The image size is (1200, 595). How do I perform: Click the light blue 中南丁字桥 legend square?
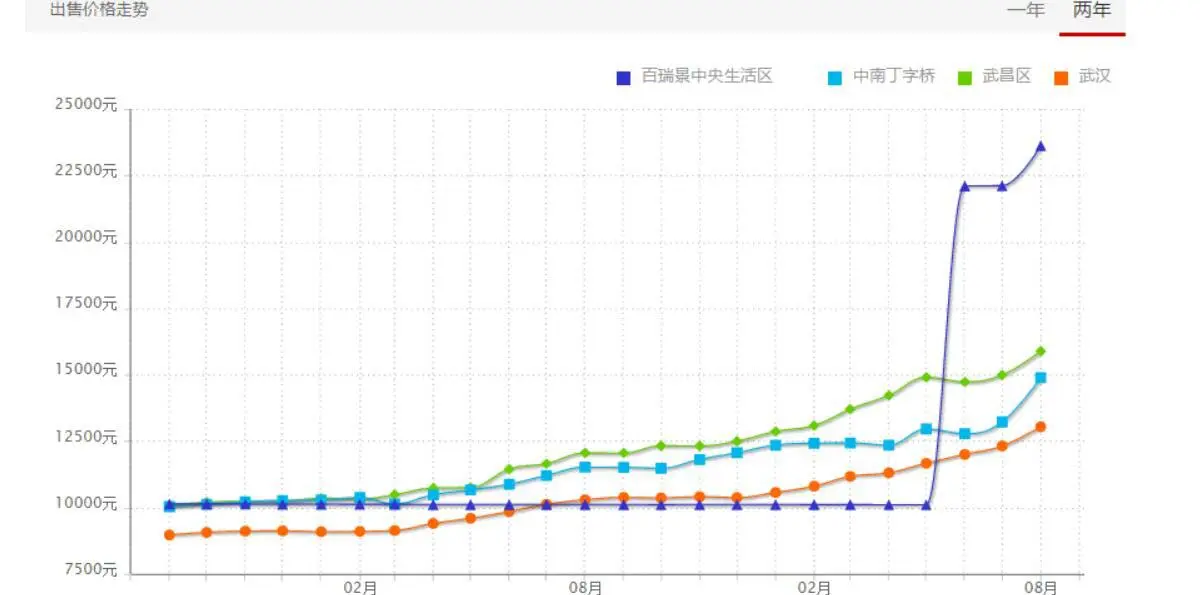(835, 77)
